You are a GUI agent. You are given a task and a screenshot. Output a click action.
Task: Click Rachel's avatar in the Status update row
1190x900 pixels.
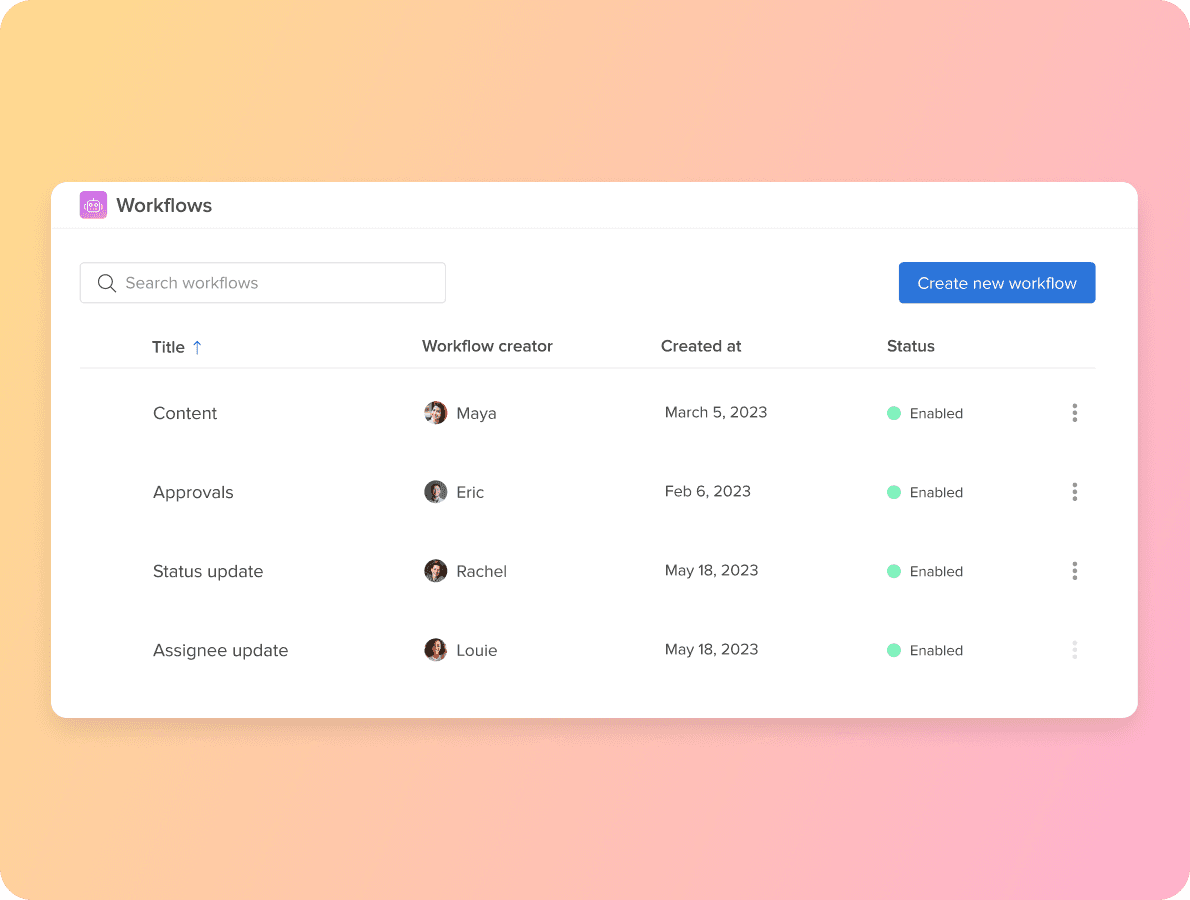436,570
